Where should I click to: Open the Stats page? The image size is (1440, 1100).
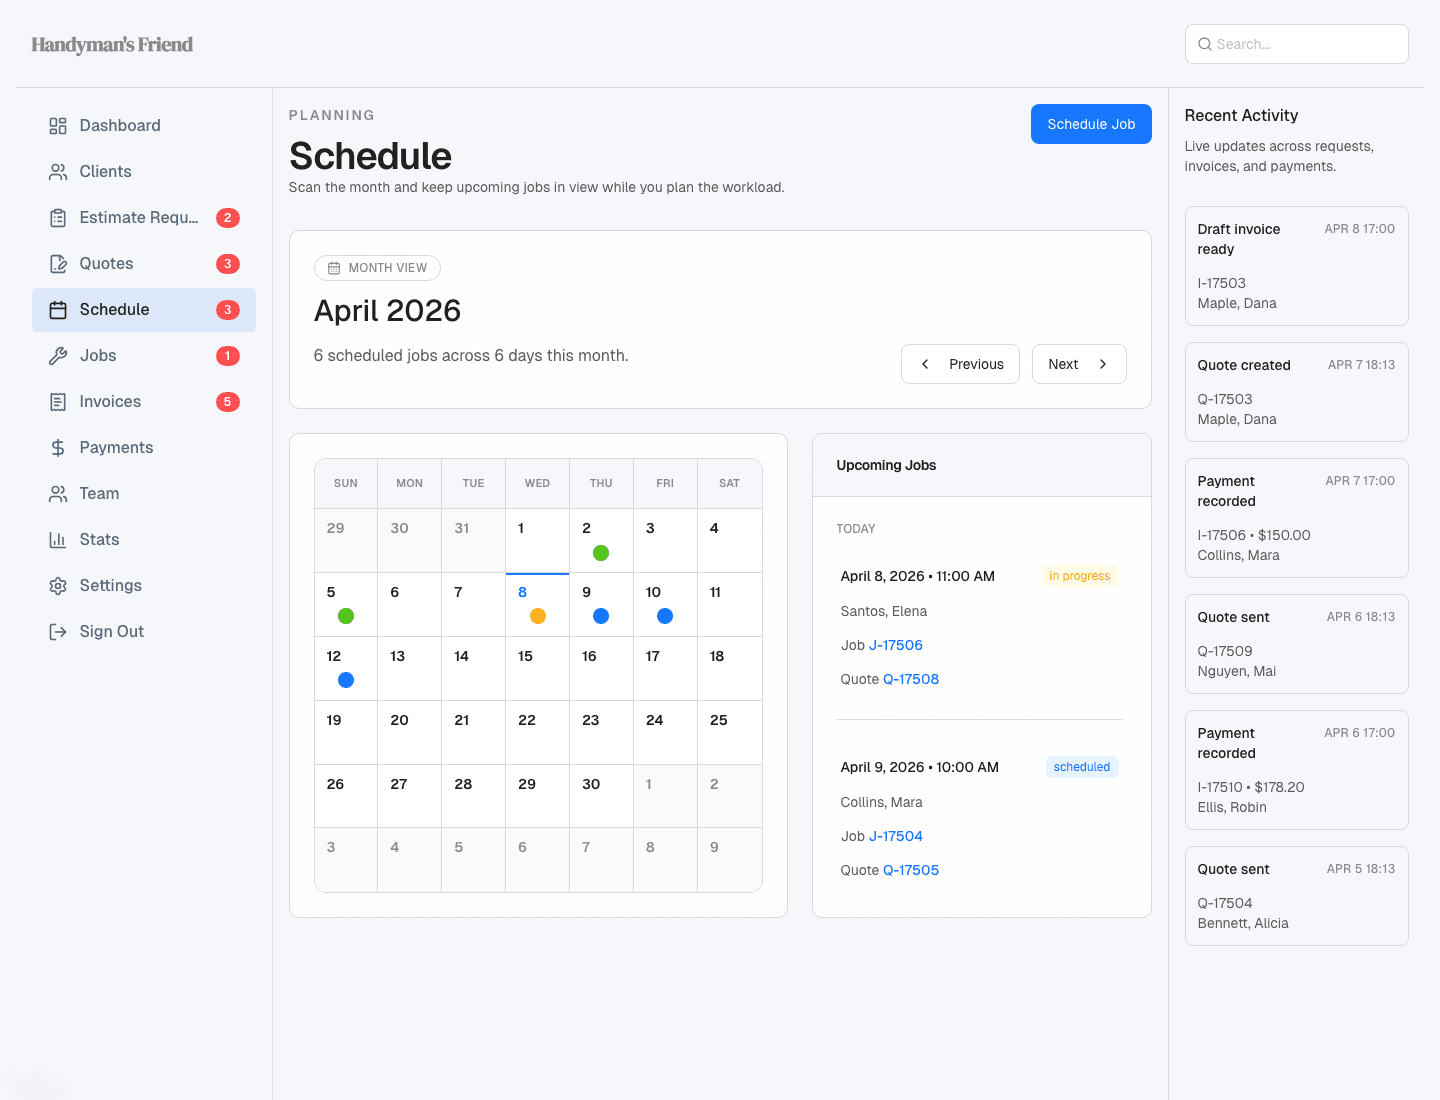point(144,540)
